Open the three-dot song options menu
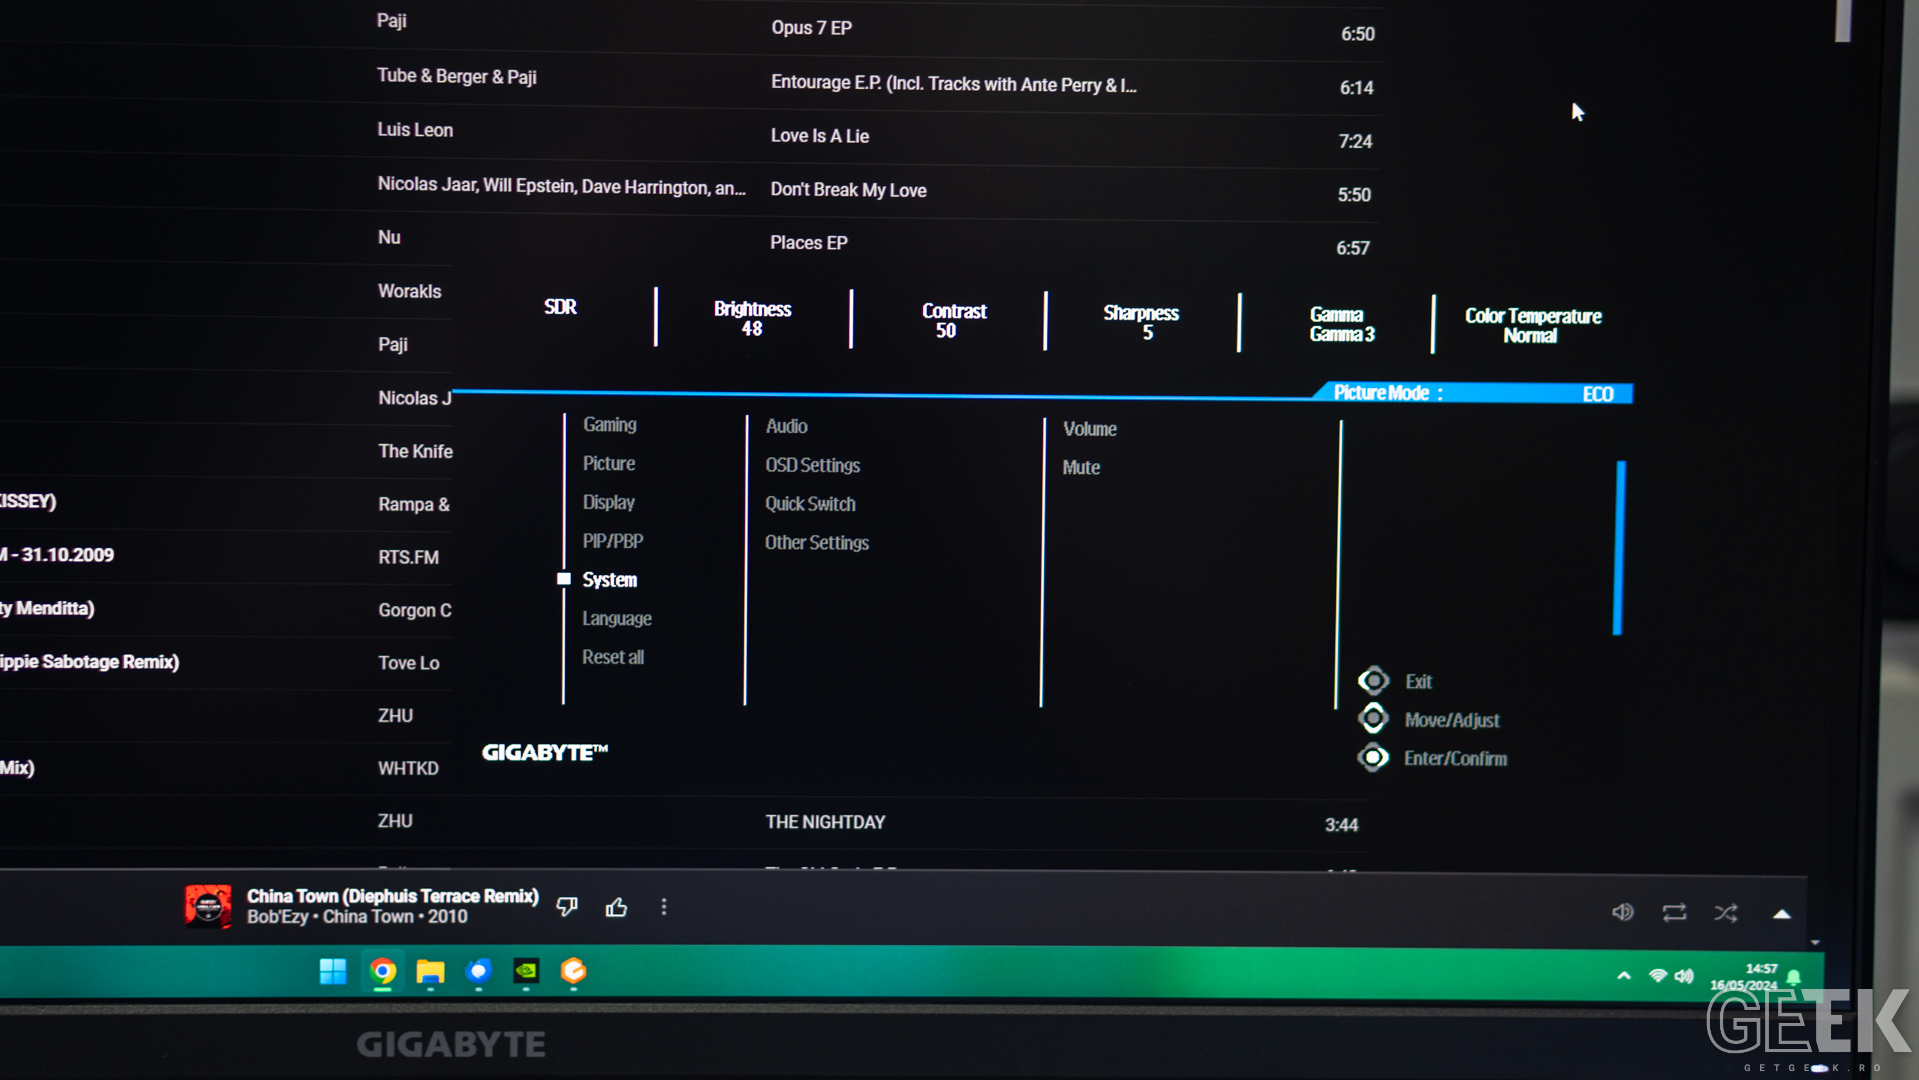 664,907
